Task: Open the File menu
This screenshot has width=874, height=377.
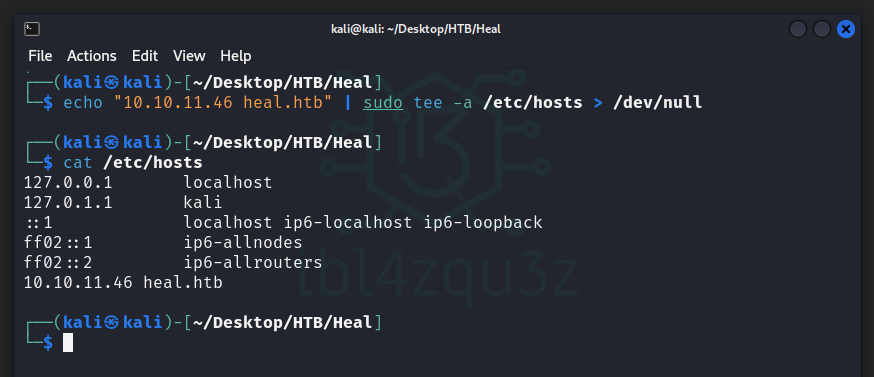Action: (x=40, y=56)
